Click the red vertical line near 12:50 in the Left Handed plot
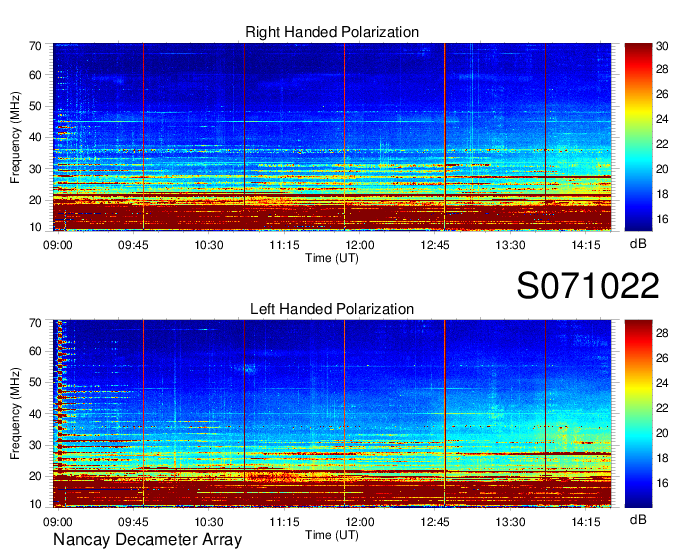This screenshot has height=552, width=680. (x=445, y=414)
